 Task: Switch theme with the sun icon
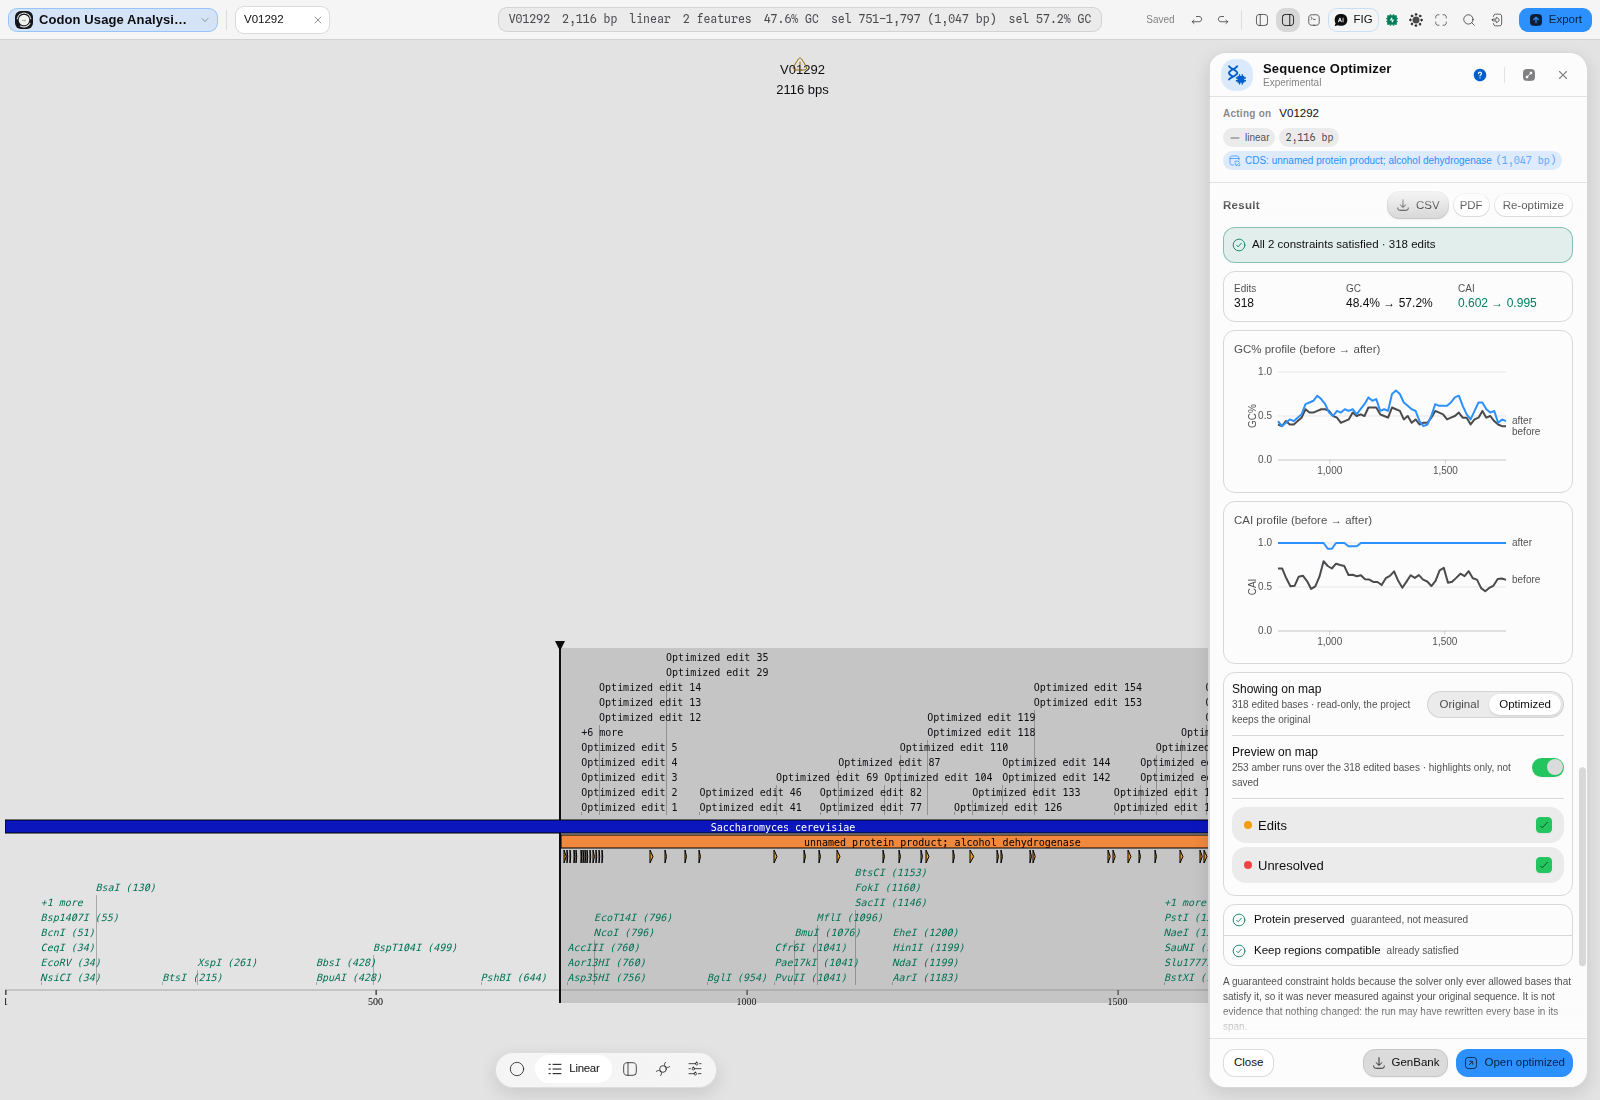pos(1416,20)
